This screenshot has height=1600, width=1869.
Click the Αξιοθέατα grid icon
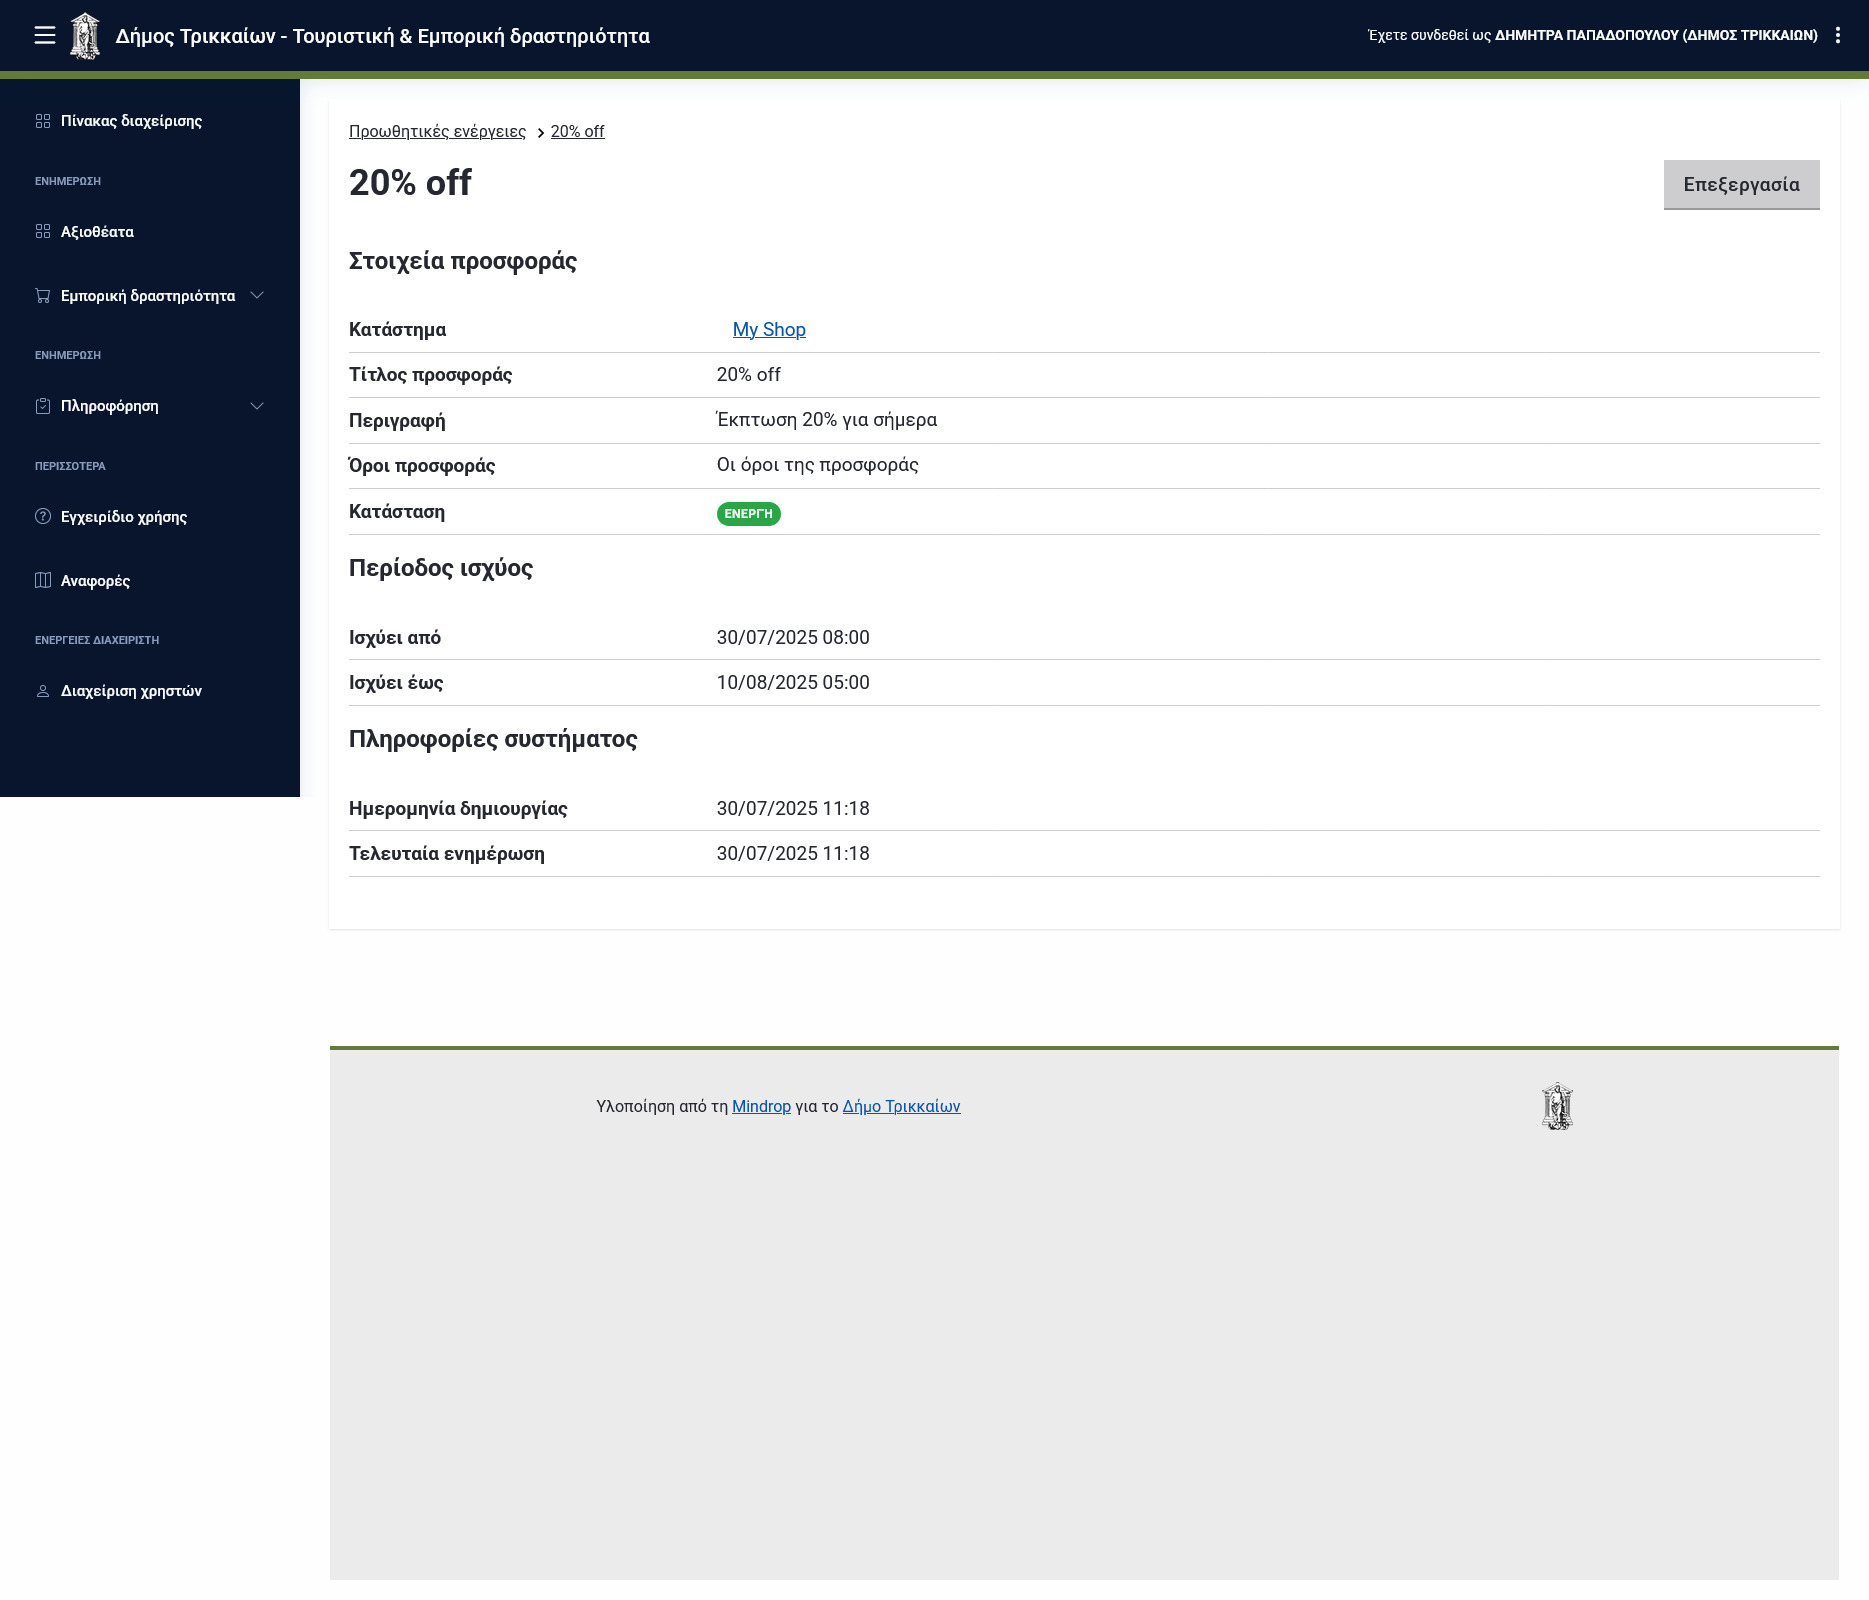(x=43, y=232)
